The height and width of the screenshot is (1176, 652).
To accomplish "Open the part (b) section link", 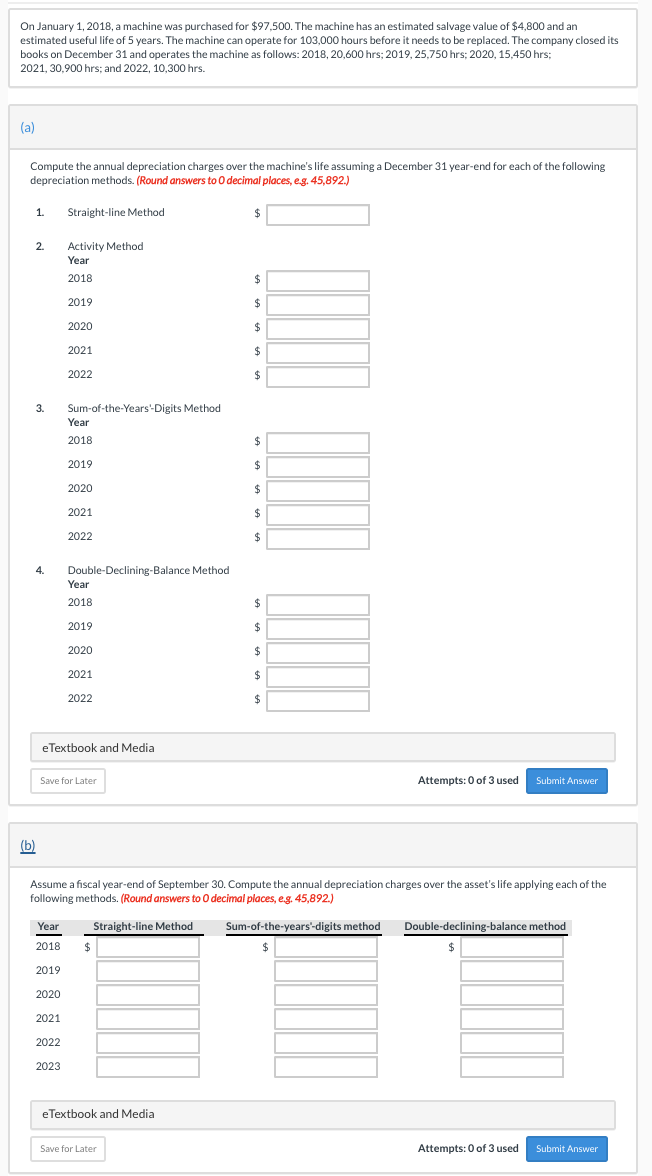I will coord(29,845).
